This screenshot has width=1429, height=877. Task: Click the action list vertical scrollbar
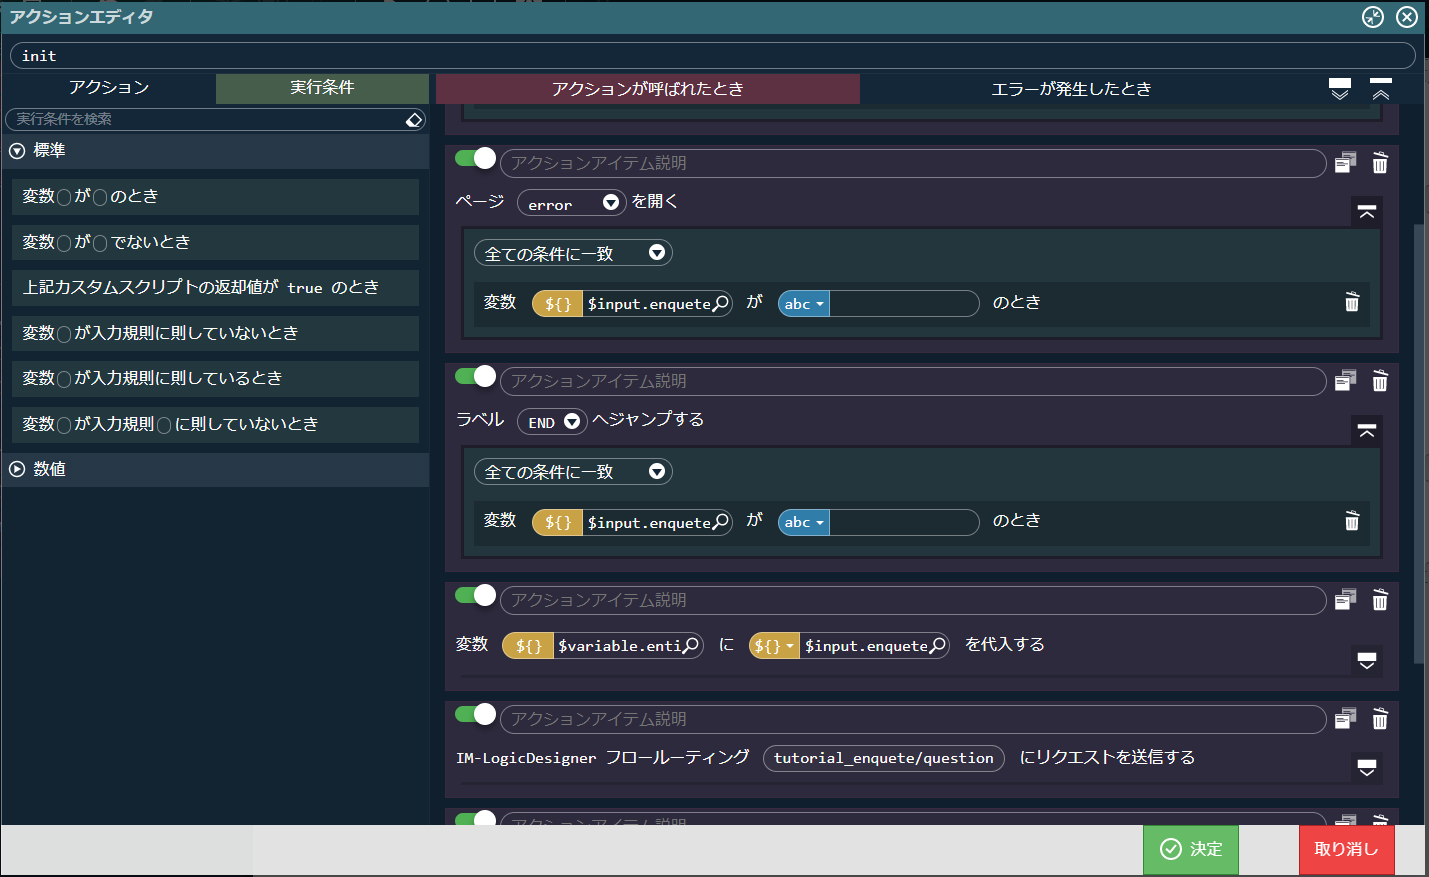pyautogui.click(x=1419, y=444)
